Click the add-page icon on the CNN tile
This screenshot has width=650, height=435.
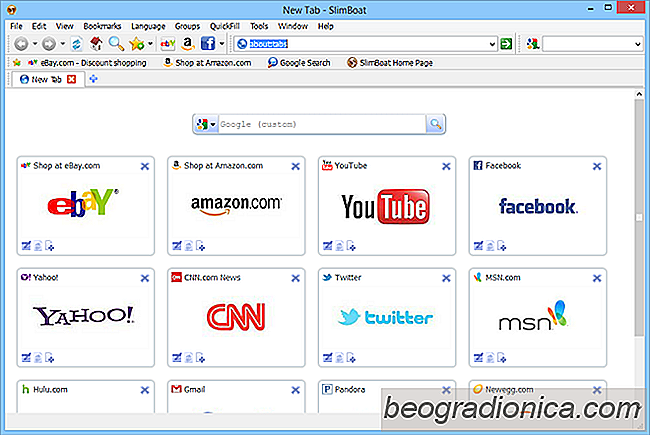click(200, 357)
